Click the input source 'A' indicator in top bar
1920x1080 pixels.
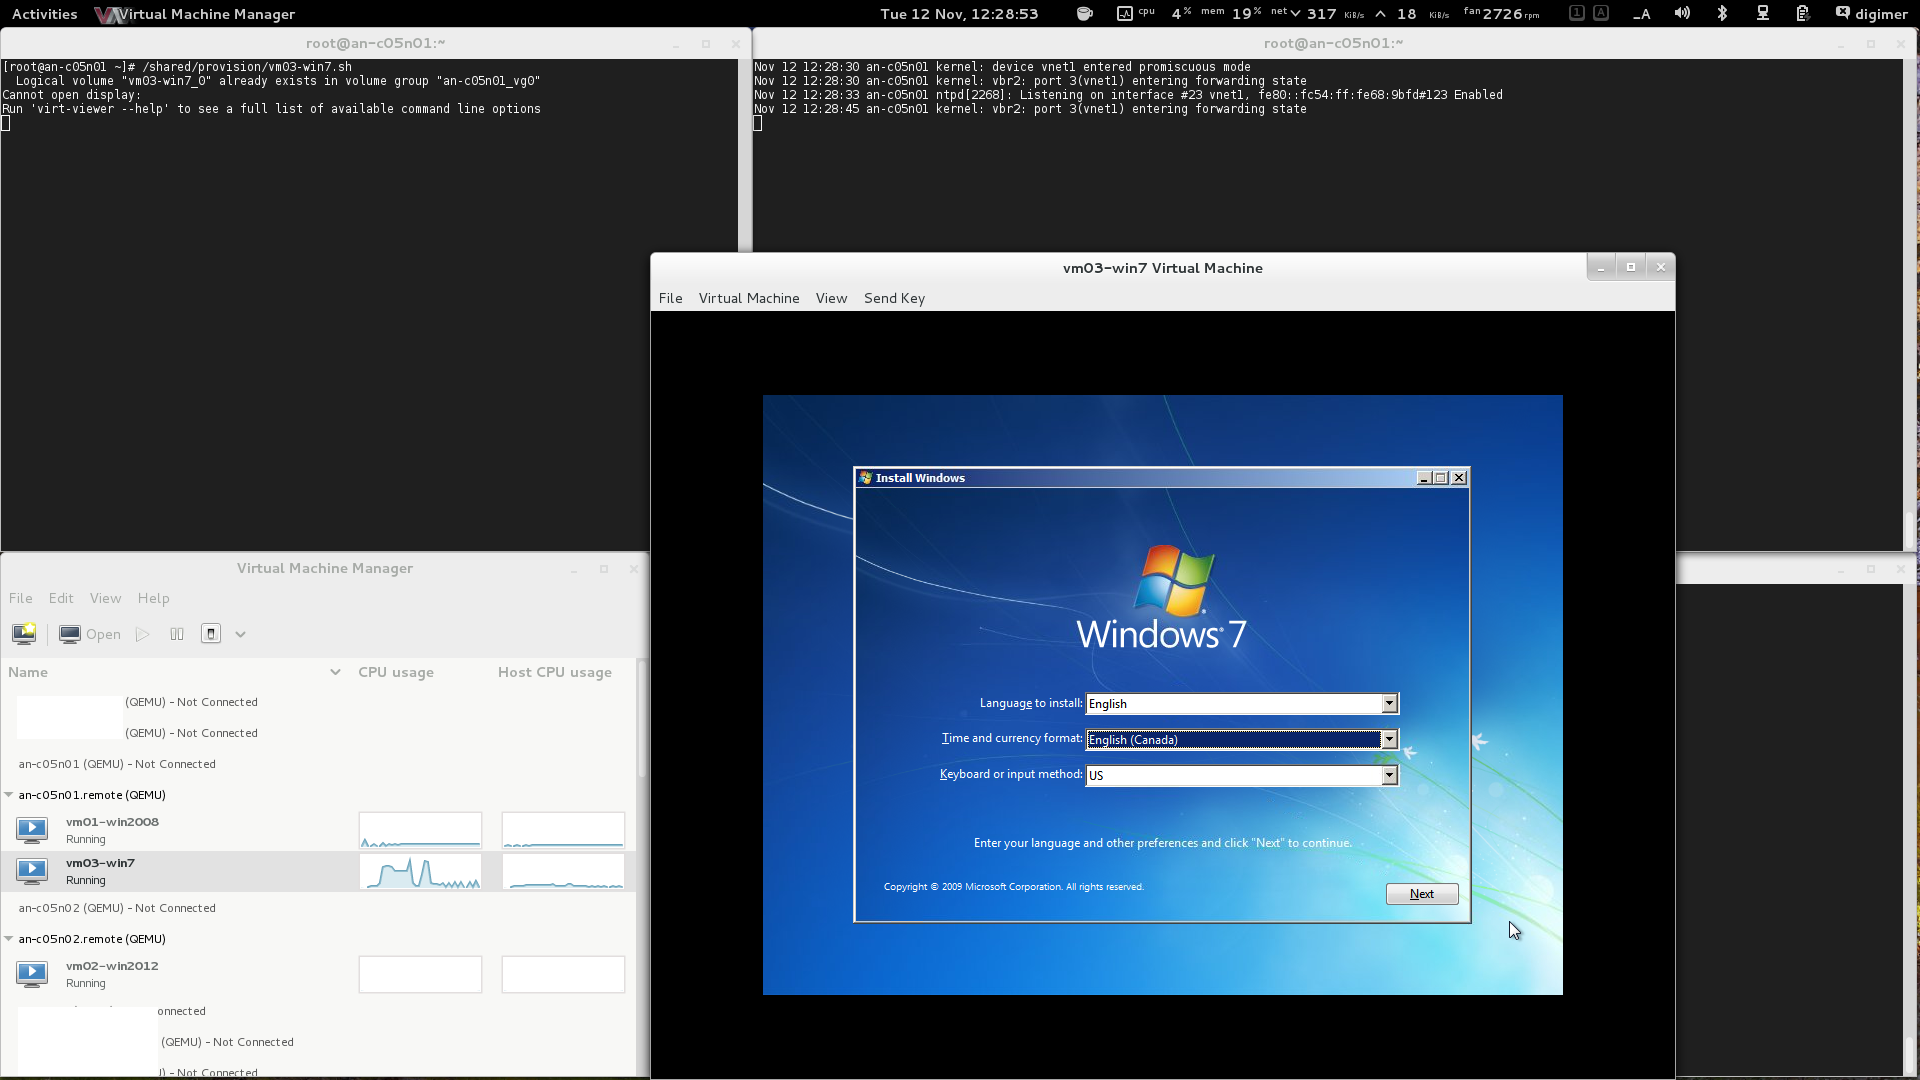[x=1601, y=13]
